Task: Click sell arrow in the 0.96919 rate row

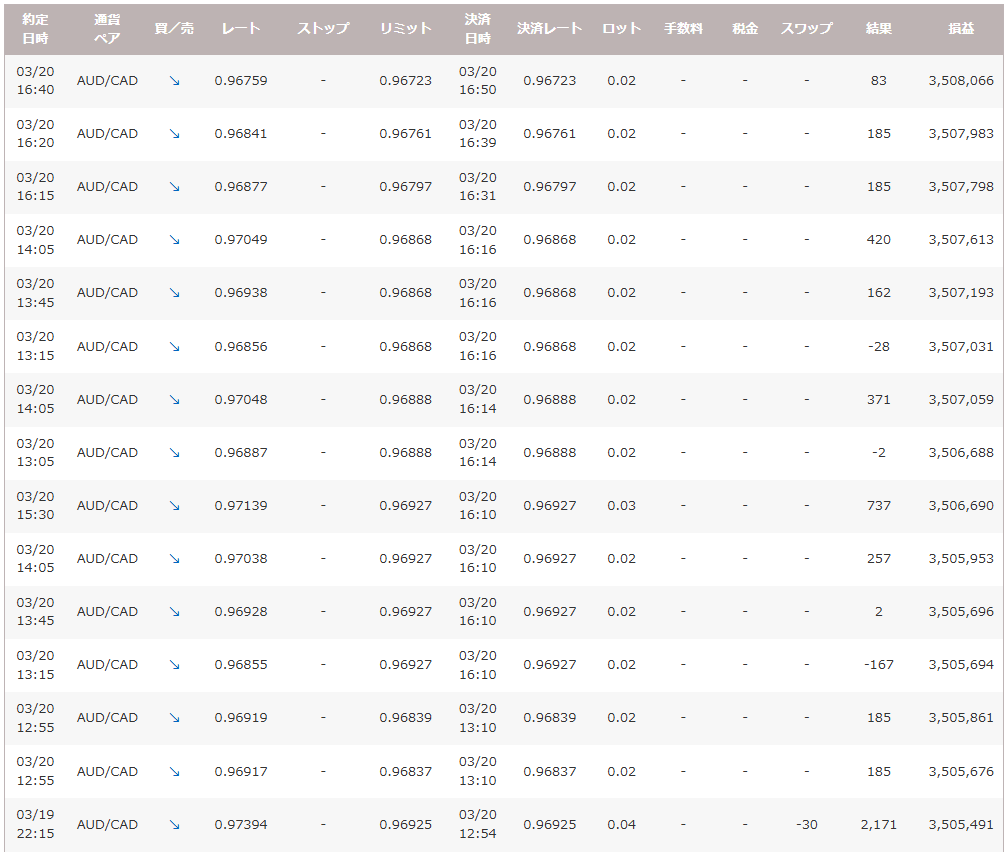Action: 174,718
